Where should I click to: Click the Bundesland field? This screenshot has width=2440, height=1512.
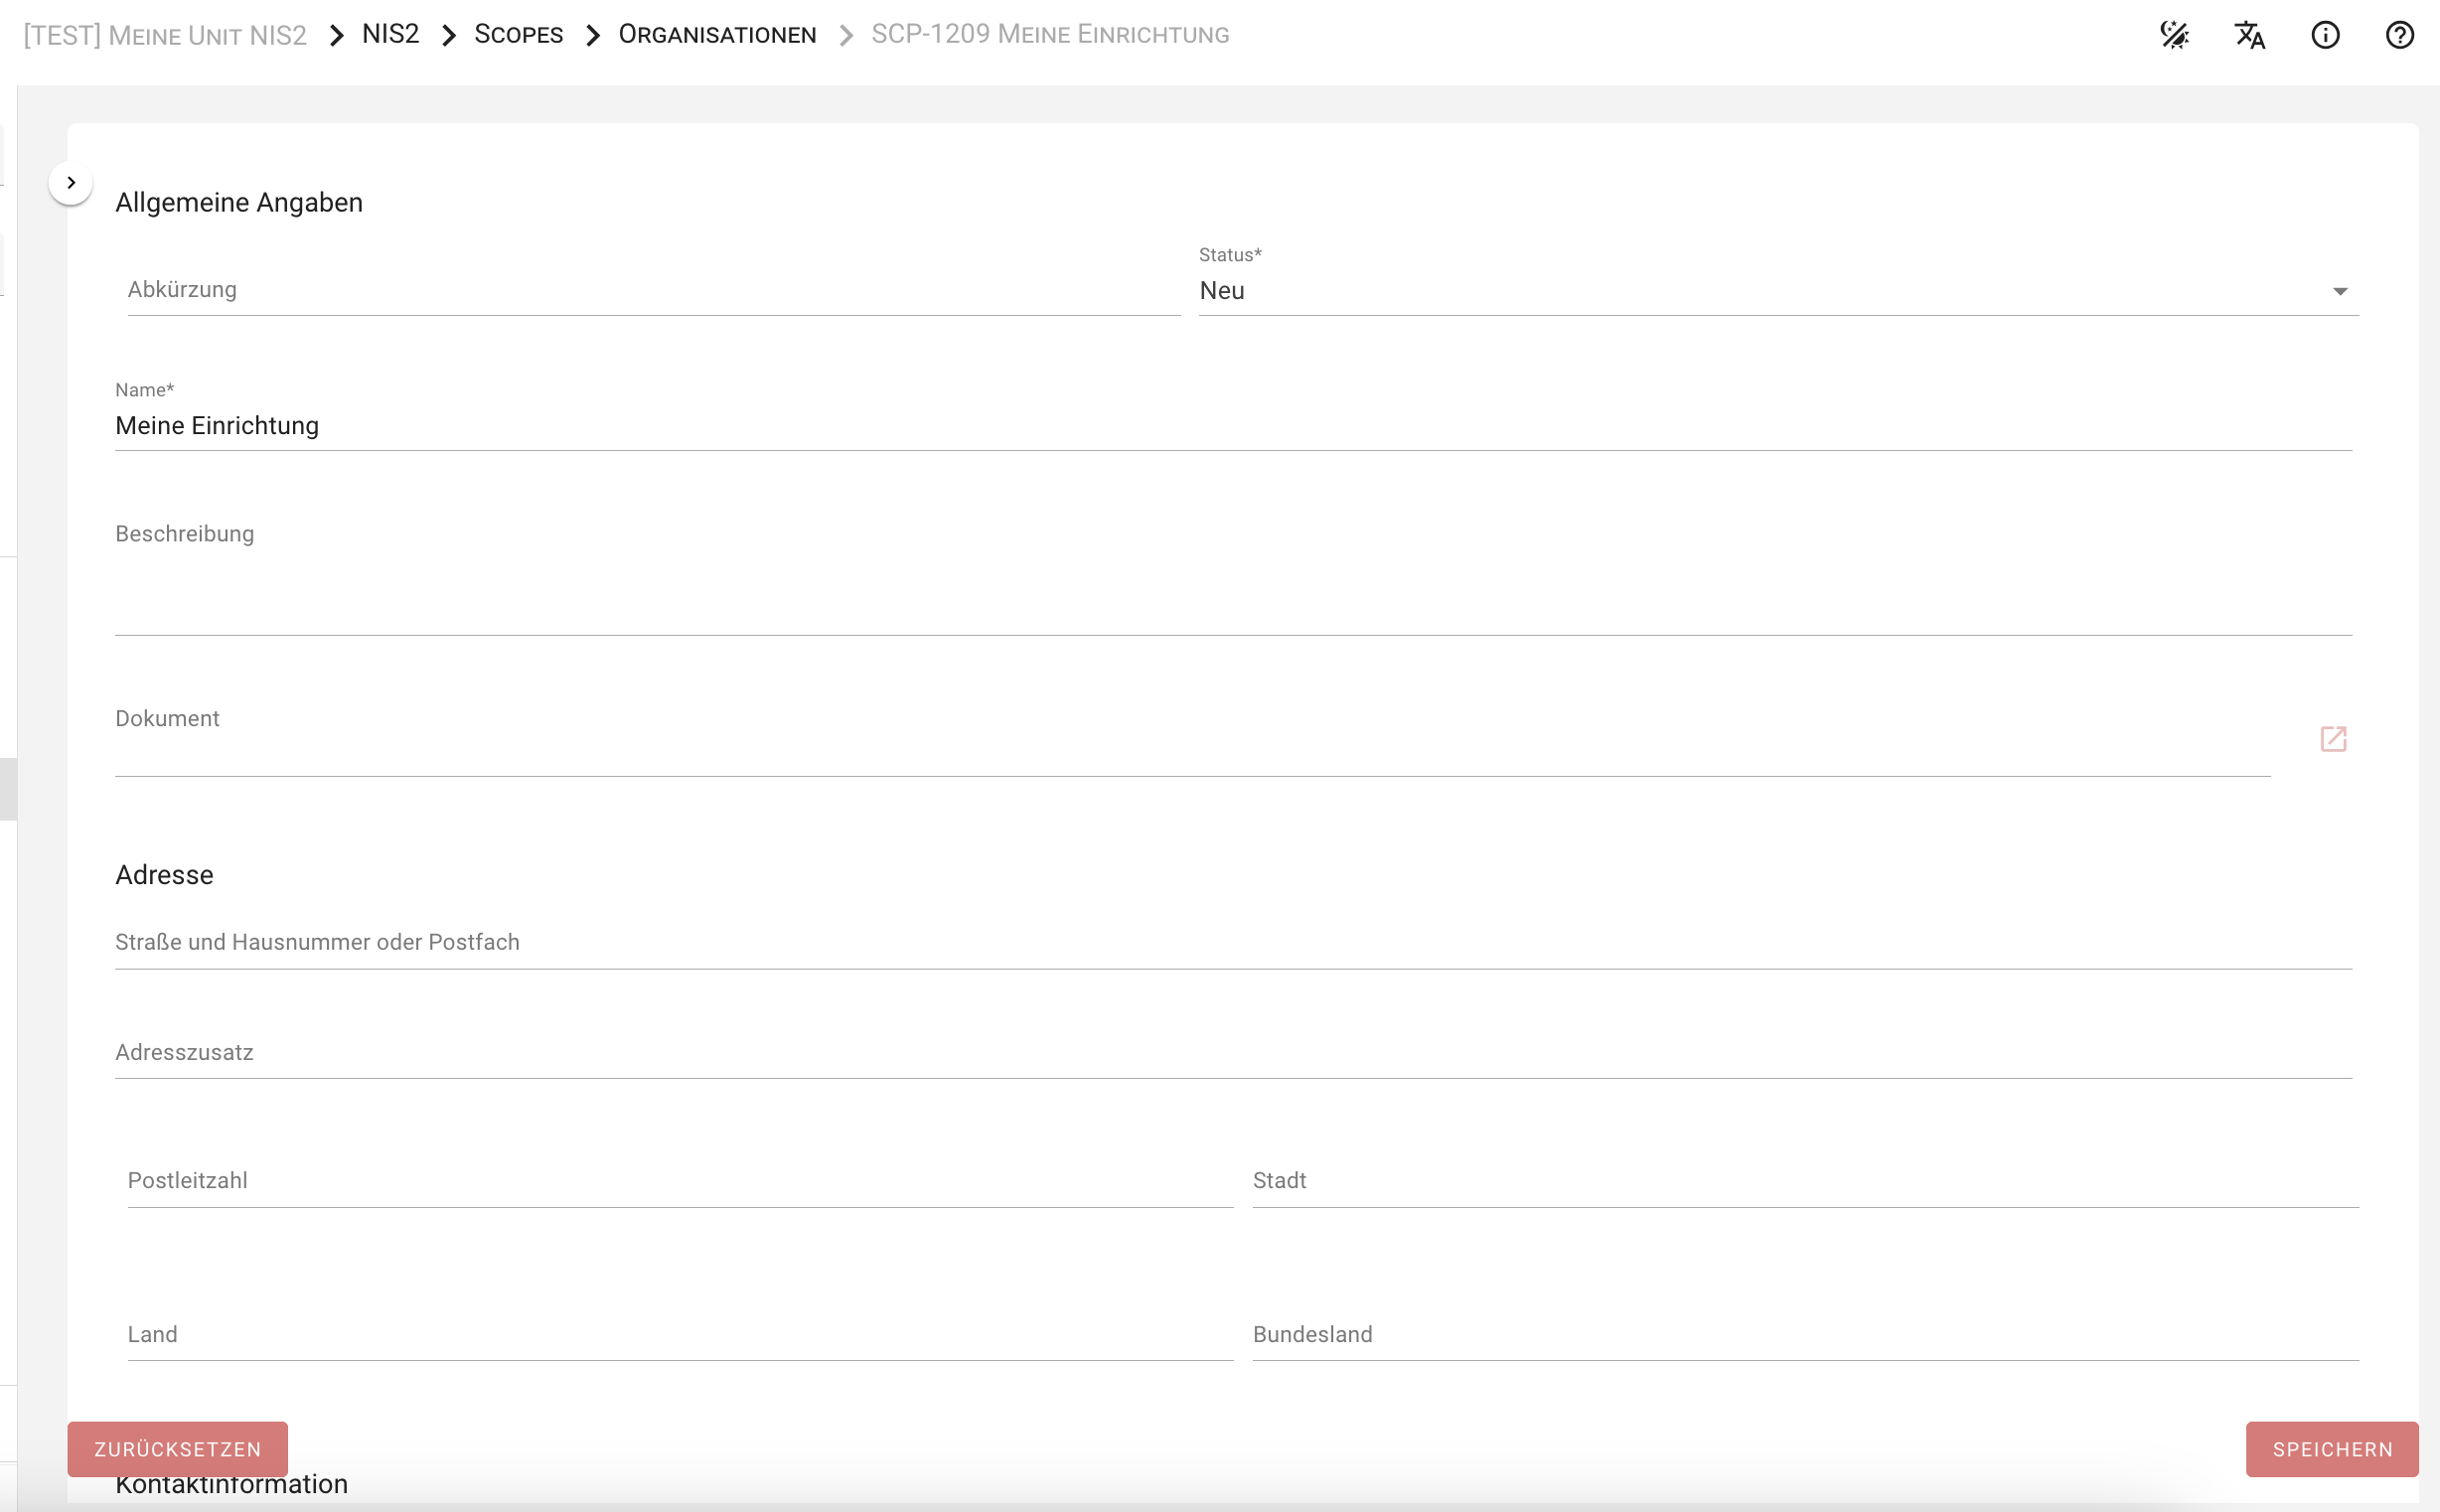(x=1805, y=1335)
